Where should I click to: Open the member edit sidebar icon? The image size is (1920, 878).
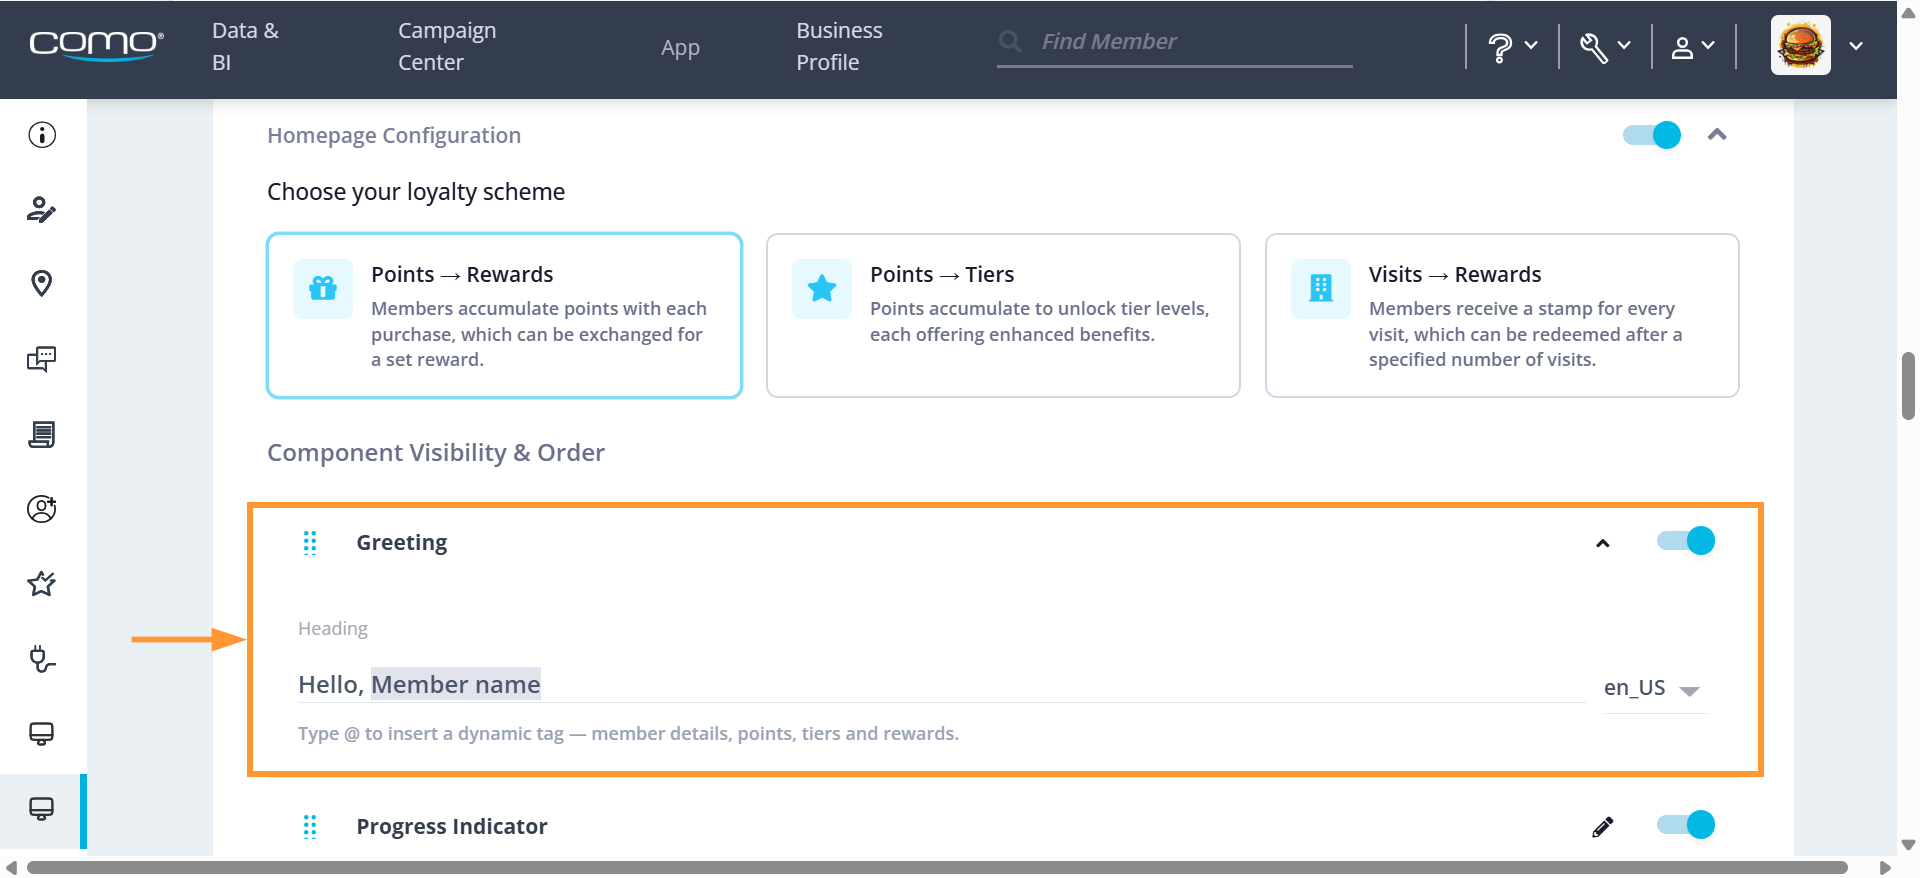coord(42,209)
